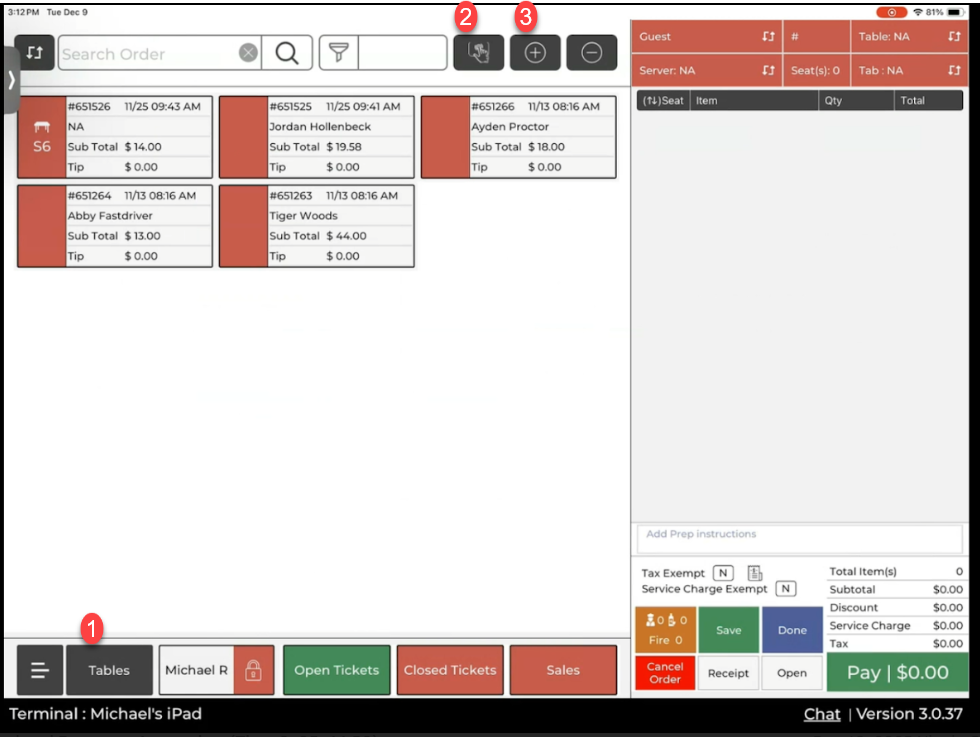Click the lock icon beside Michael R

click(x=253, y=670)
